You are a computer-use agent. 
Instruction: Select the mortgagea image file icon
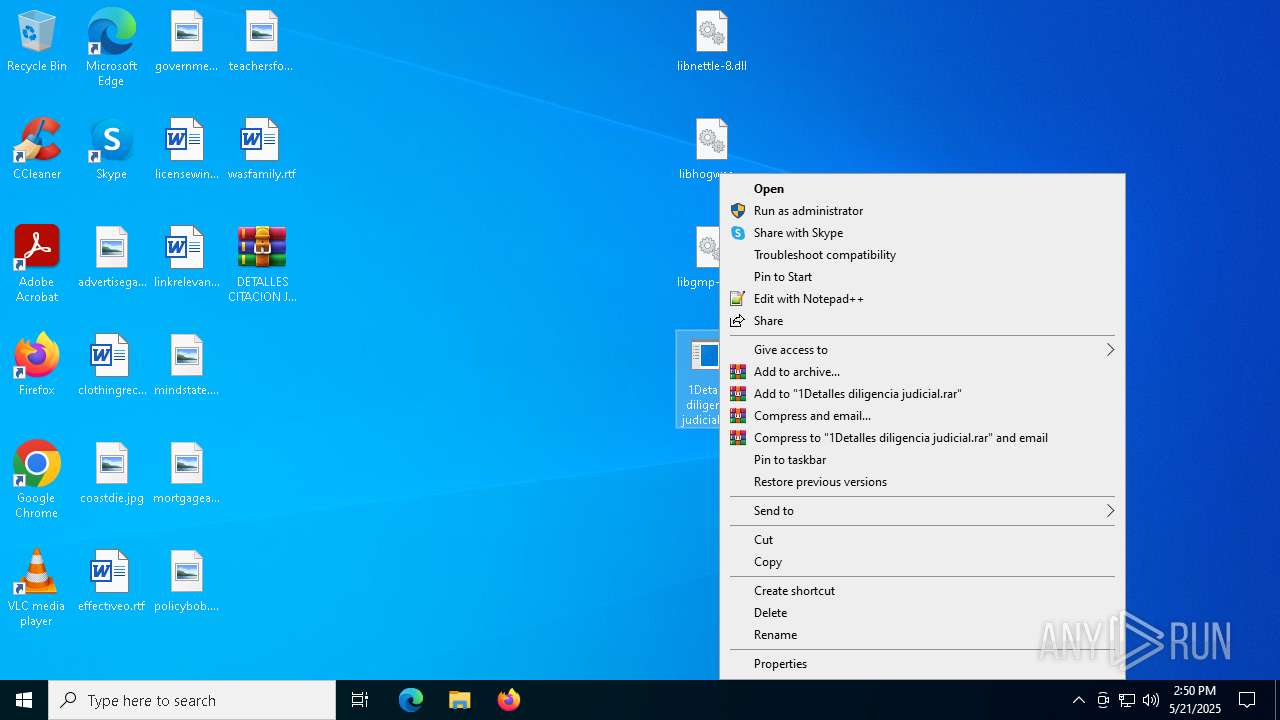pos(186,473)
